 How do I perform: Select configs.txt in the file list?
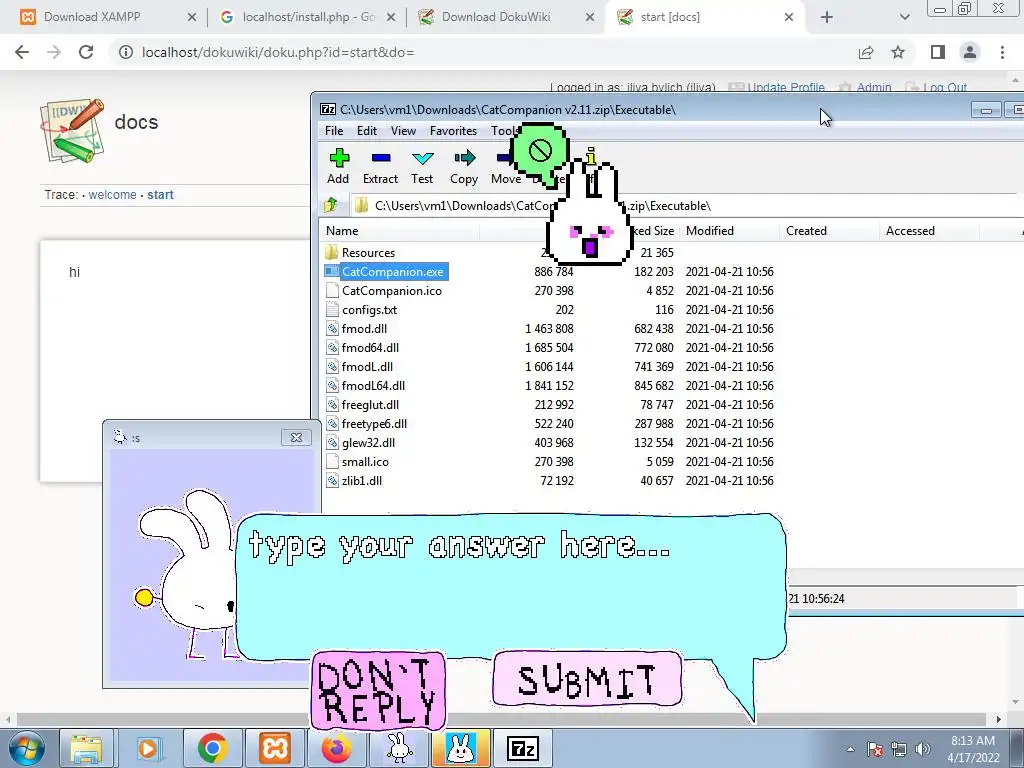pos(369,310)
